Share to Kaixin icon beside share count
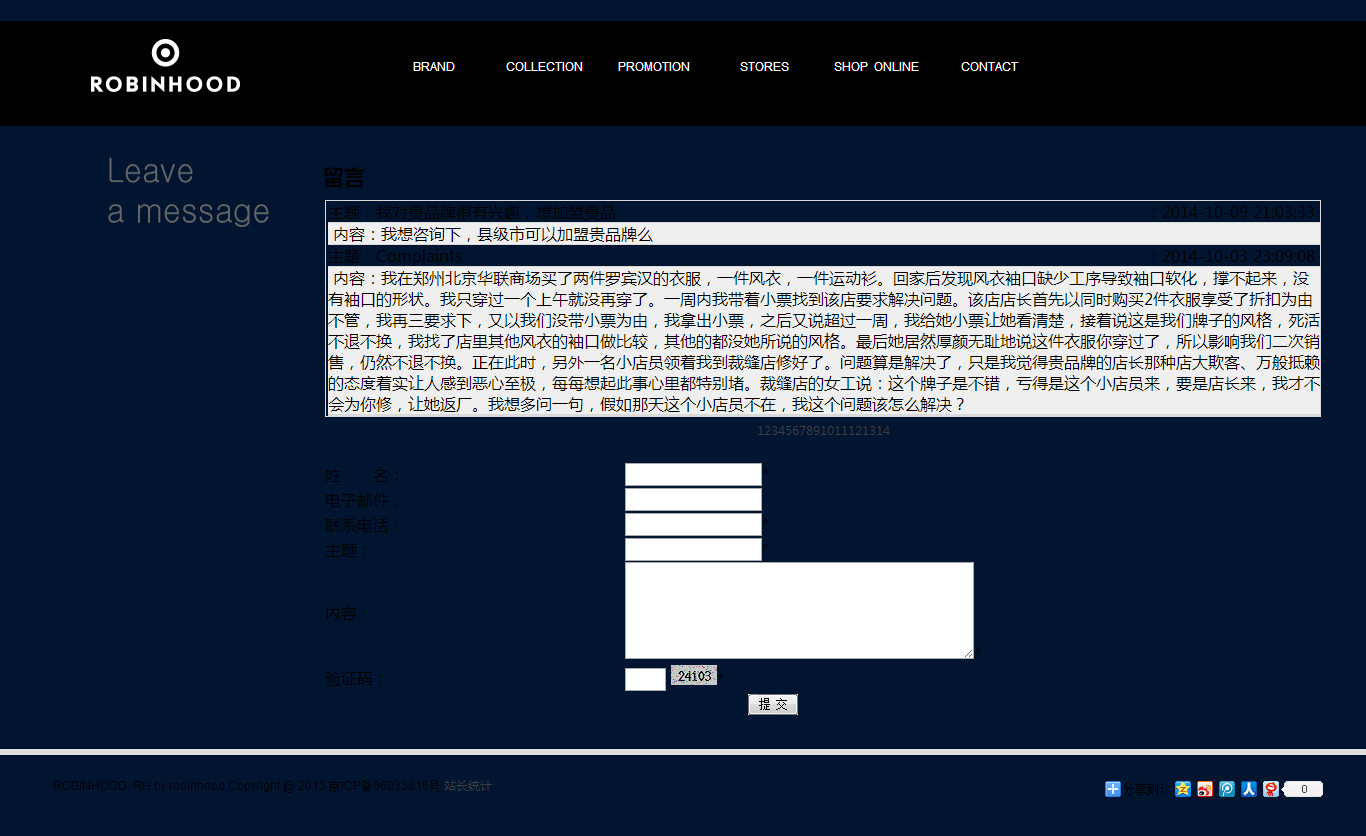The height and width of the screenshot is (836, 1366). coord(1271,789)
